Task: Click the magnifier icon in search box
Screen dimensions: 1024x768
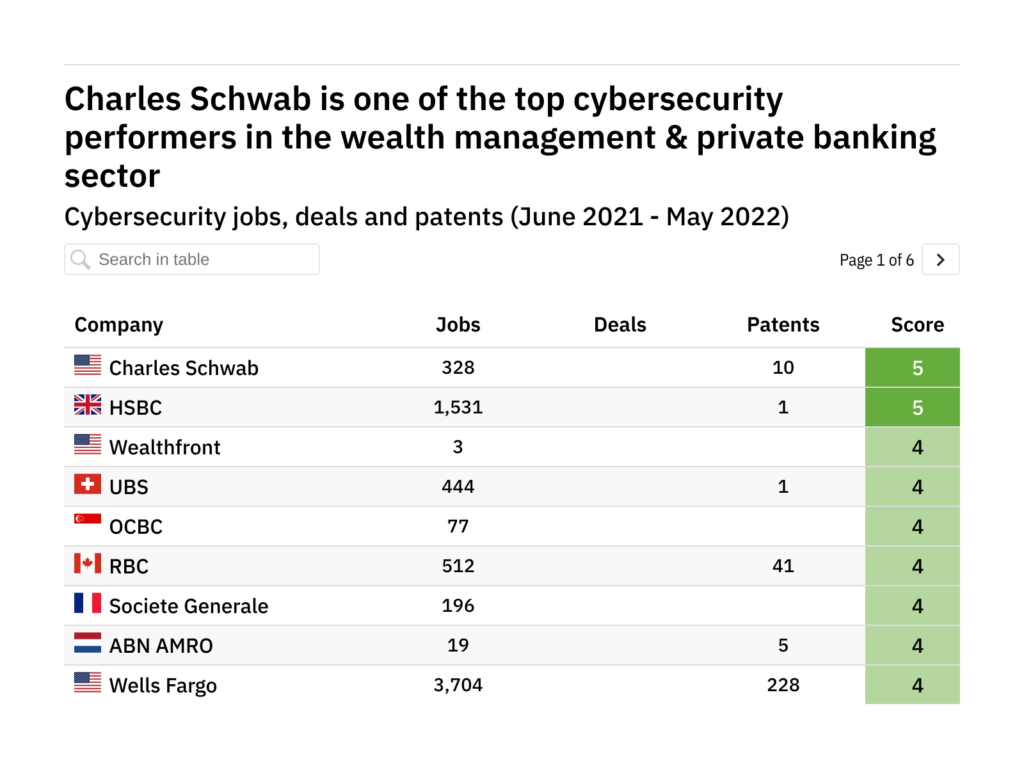Action: [x=80, y=260]
